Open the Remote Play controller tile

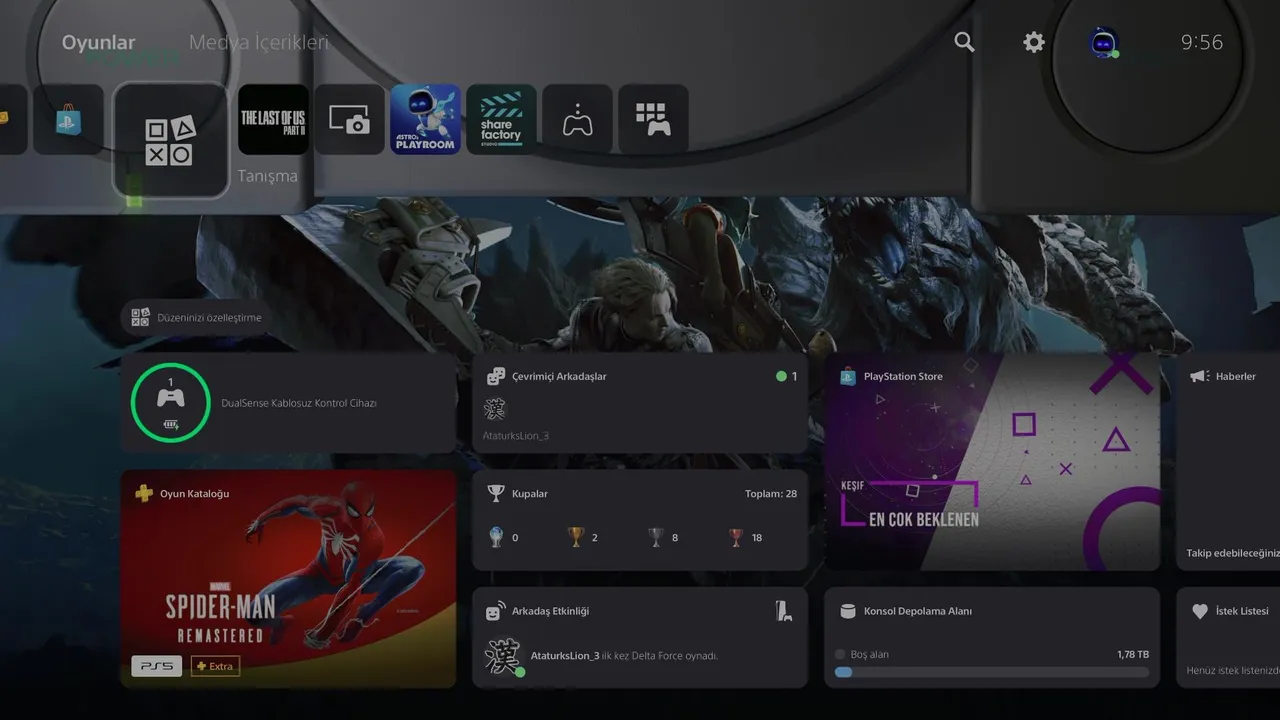[x=577, y=119]
